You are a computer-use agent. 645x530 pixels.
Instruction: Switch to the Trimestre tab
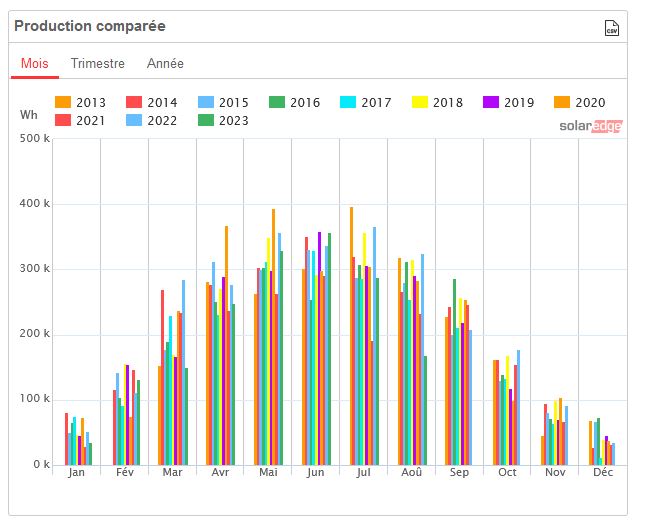tap(97, 63)
